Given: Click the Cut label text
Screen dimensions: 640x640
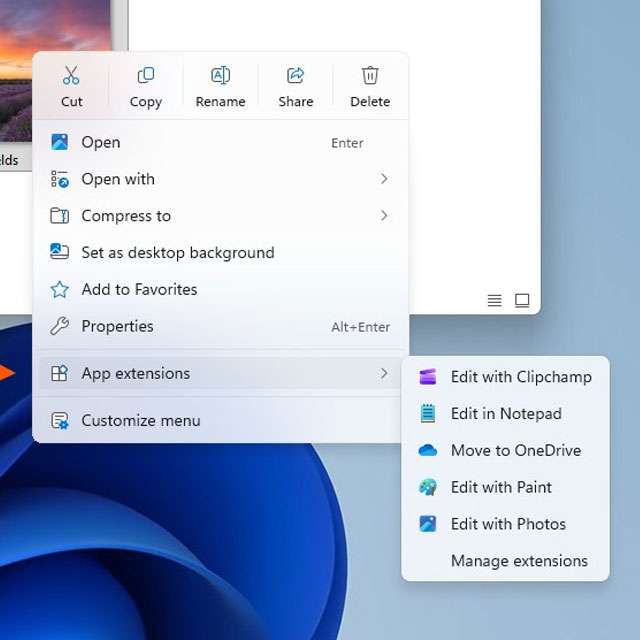Looking at the screenshot, I should coord(72,101).
